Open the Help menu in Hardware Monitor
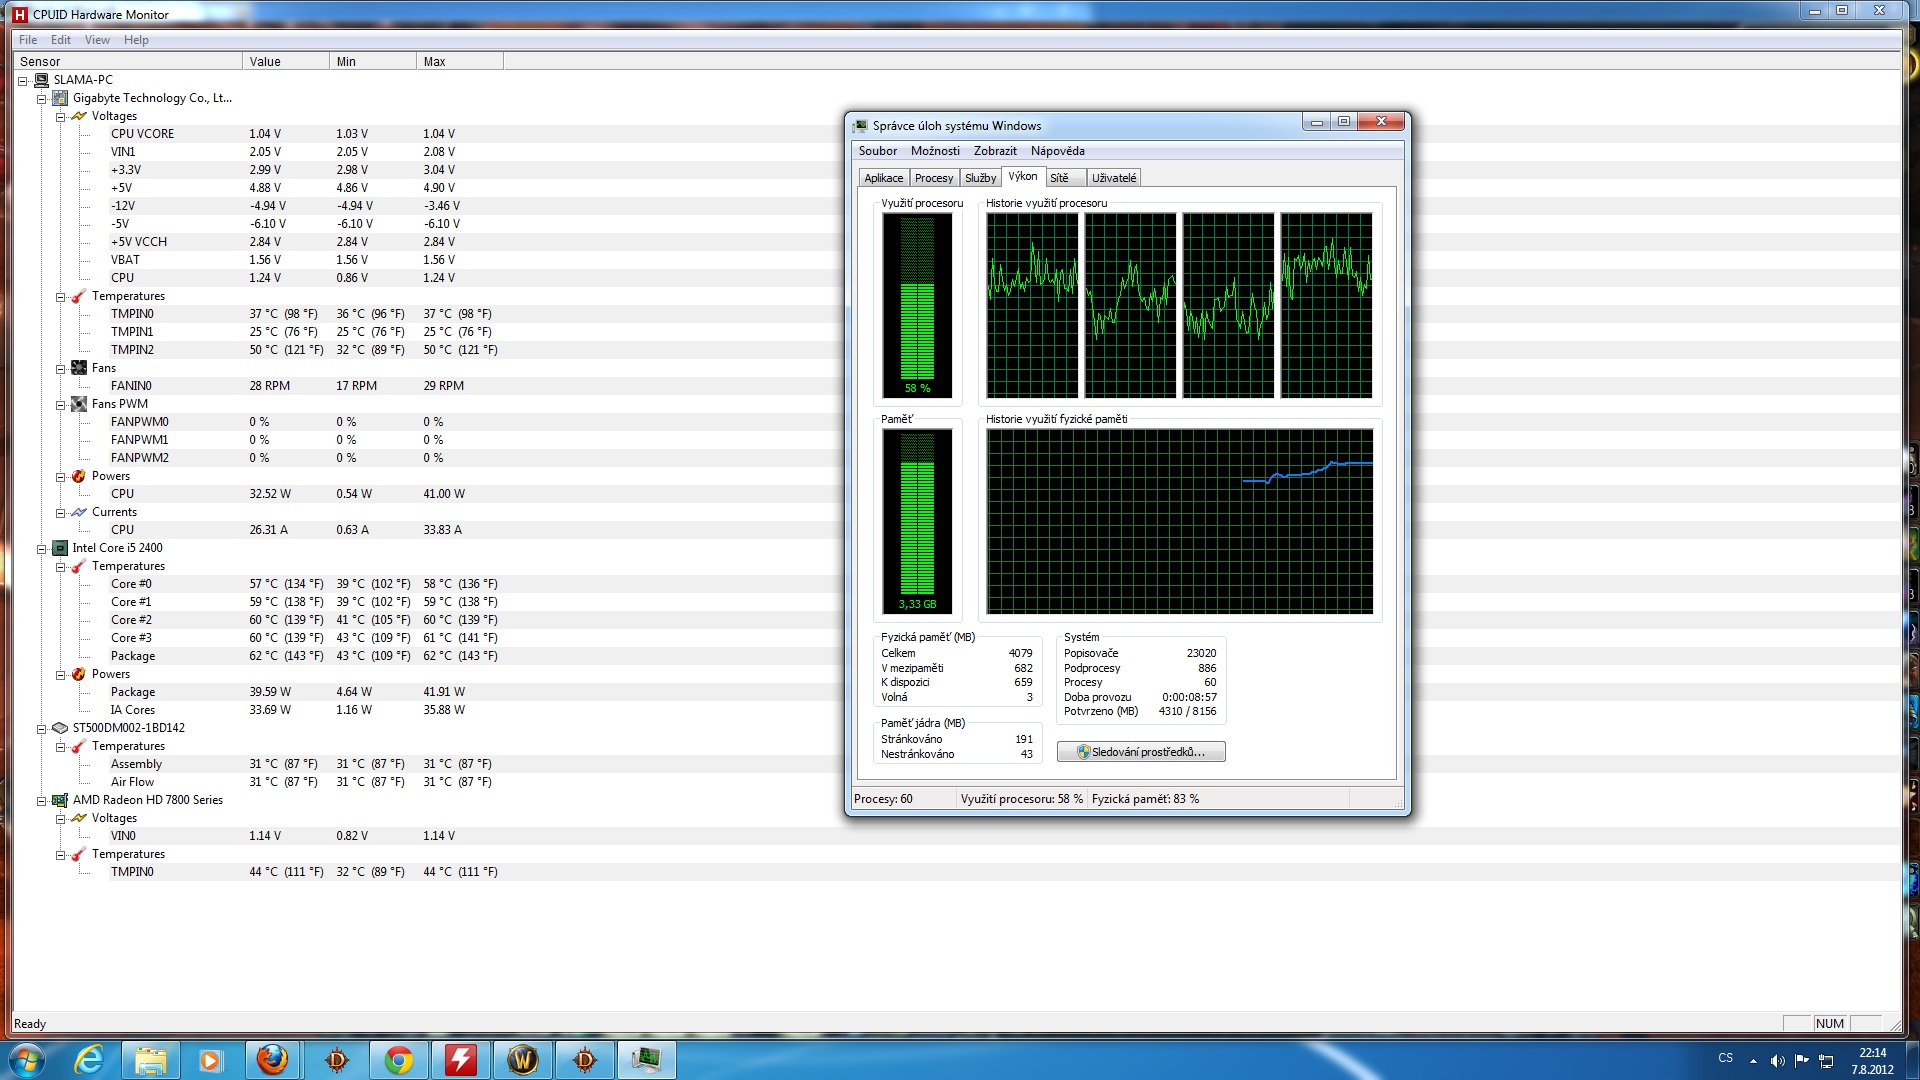The width and height of the screenshot is (1920, 1080). pos(136,40)
